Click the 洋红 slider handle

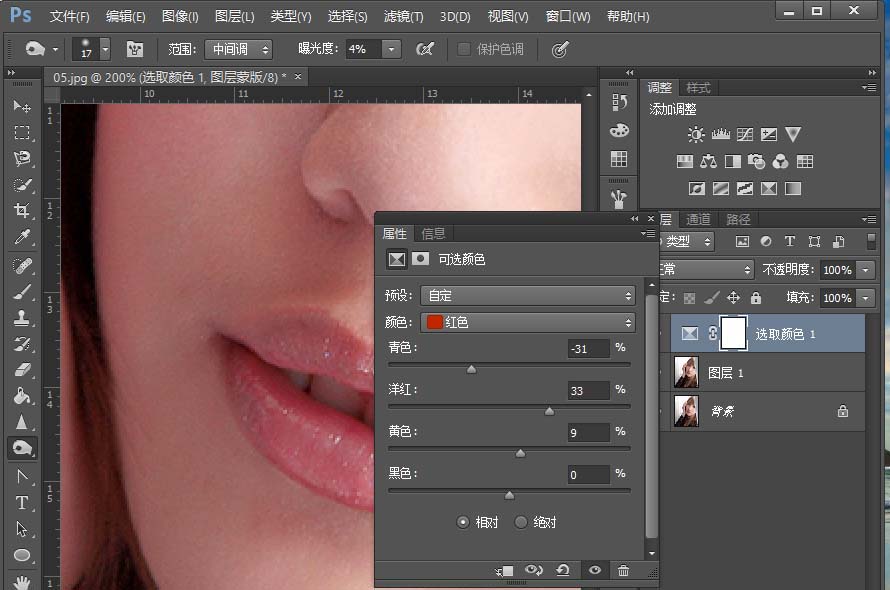(549, 411)
